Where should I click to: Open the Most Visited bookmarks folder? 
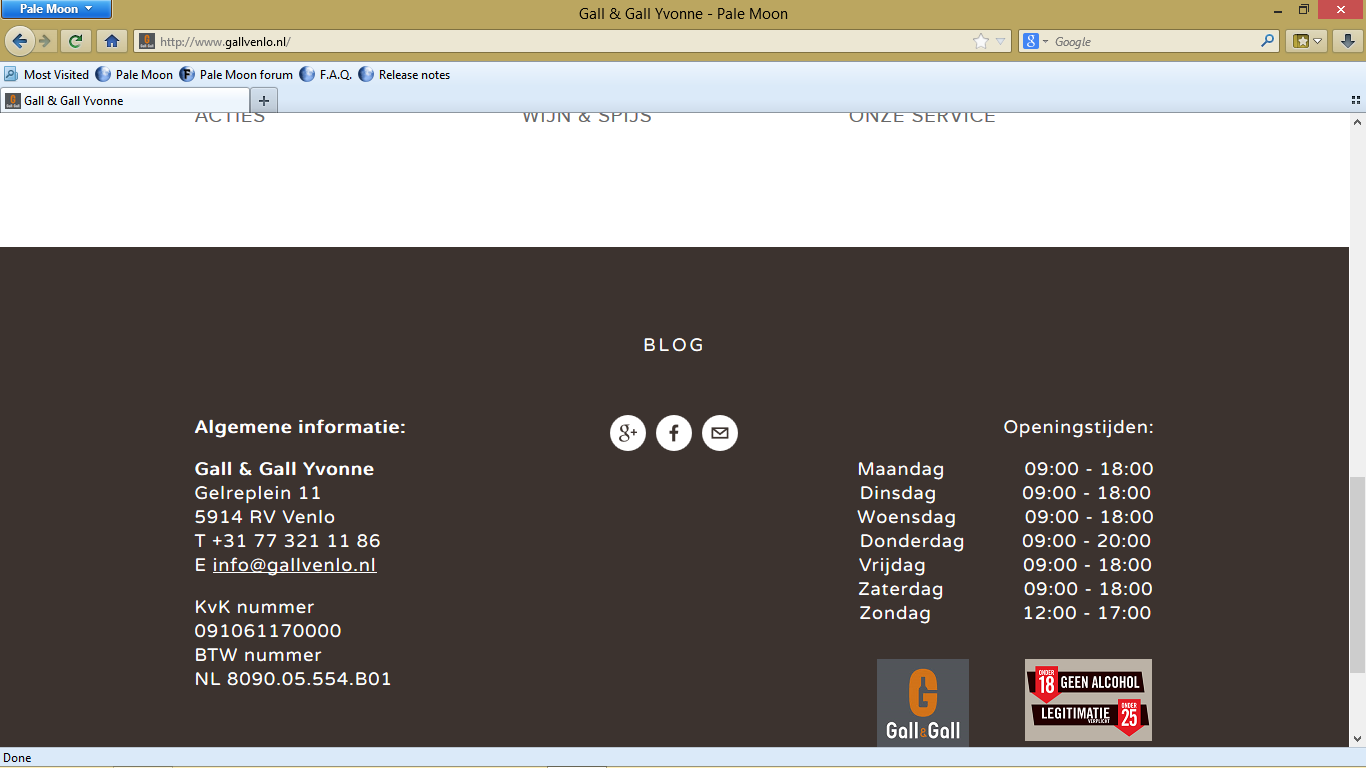pyautogui.click(x=46, y=74)
